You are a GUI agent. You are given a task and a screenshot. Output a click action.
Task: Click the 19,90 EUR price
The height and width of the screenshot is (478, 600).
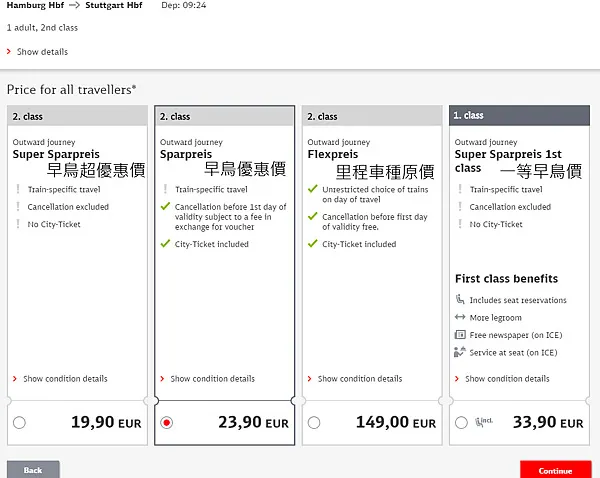[x=106, y=422]
